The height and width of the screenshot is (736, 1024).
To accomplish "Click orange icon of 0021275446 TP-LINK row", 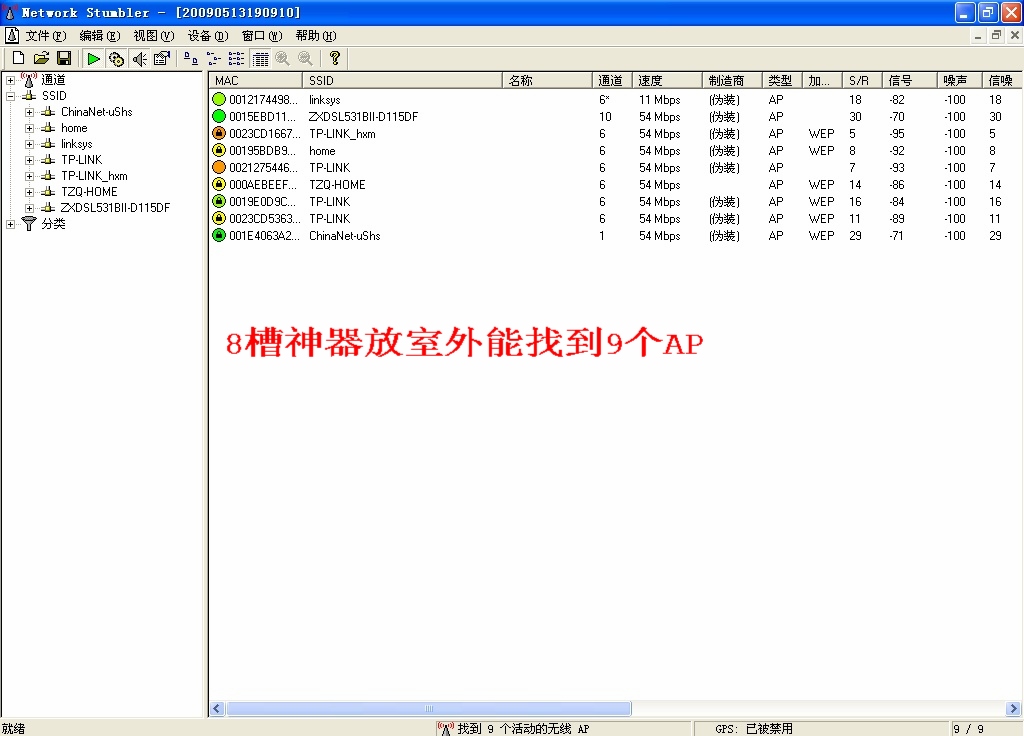I will pyautogui.click(x=219, y=167).
